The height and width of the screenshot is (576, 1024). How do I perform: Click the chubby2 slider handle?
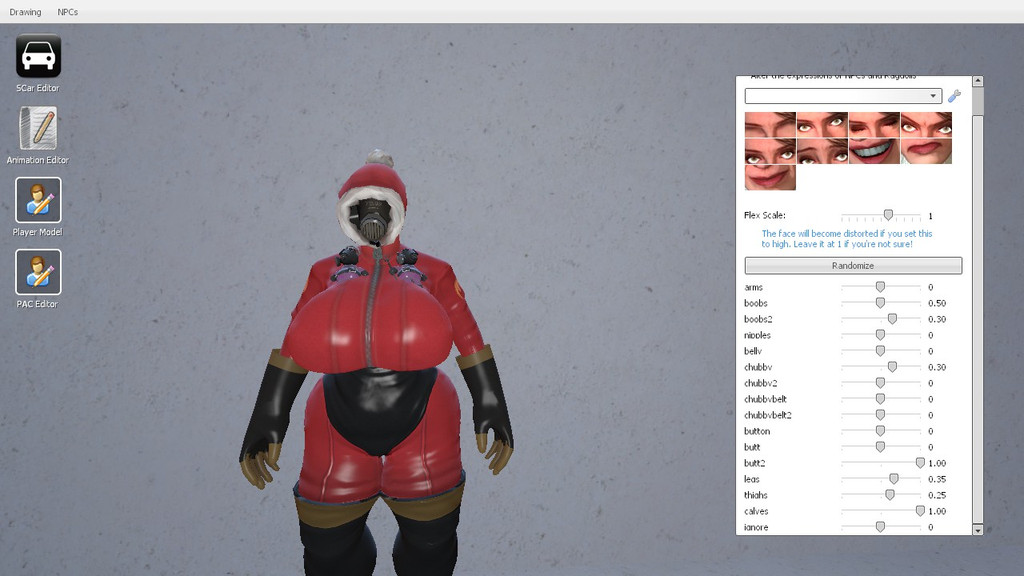coord(880,383)
